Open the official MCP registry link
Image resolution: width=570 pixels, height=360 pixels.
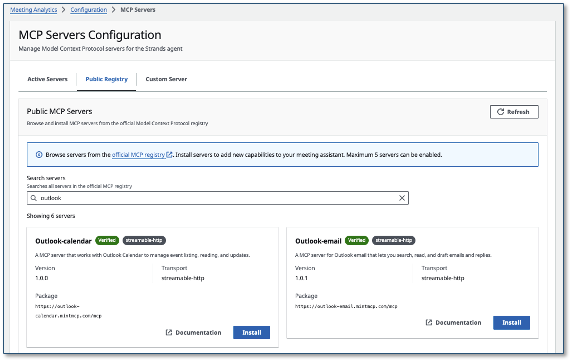pyautogui.click(x=139, y=155)
